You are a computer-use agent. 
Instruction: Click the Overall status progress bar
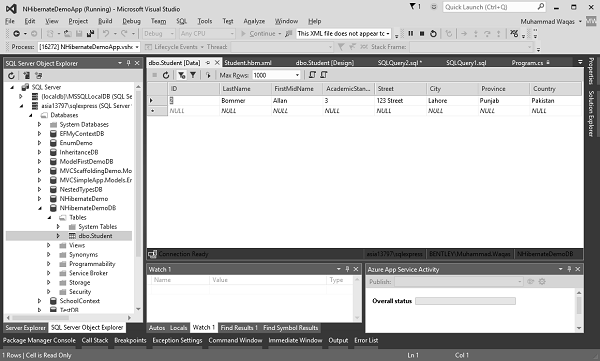(465, 301)
